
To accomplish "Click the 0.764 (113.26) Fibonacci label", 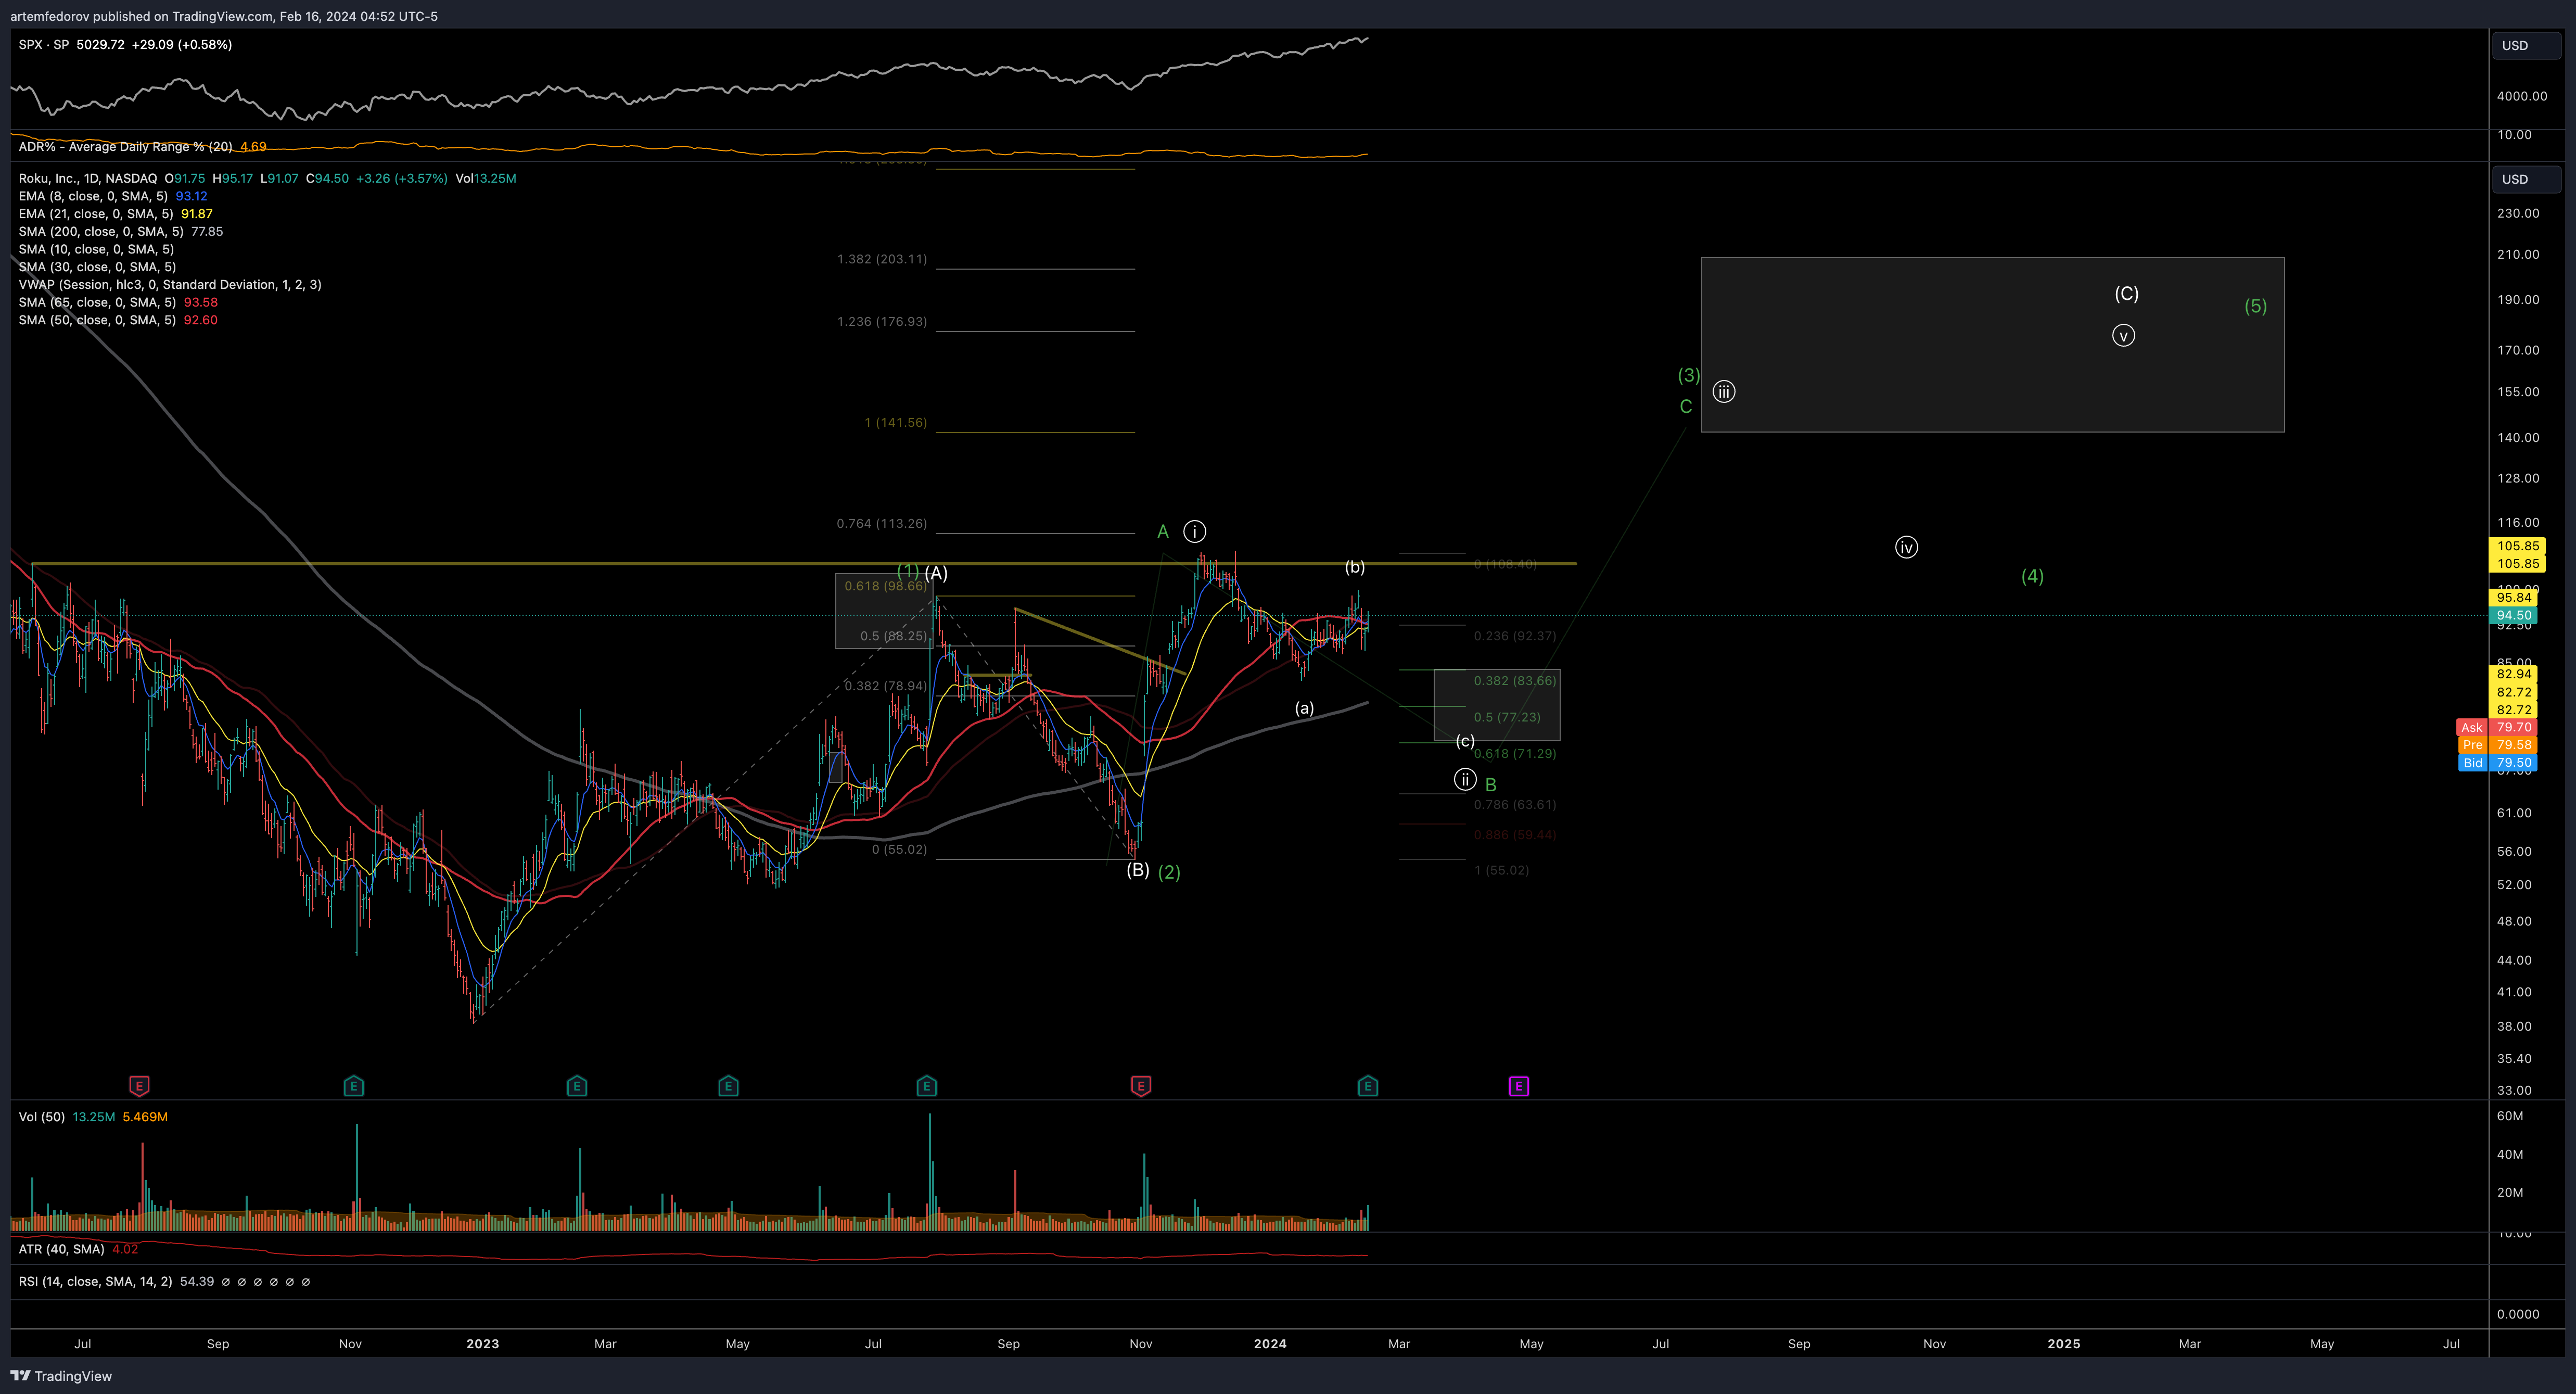I will 882,524.
